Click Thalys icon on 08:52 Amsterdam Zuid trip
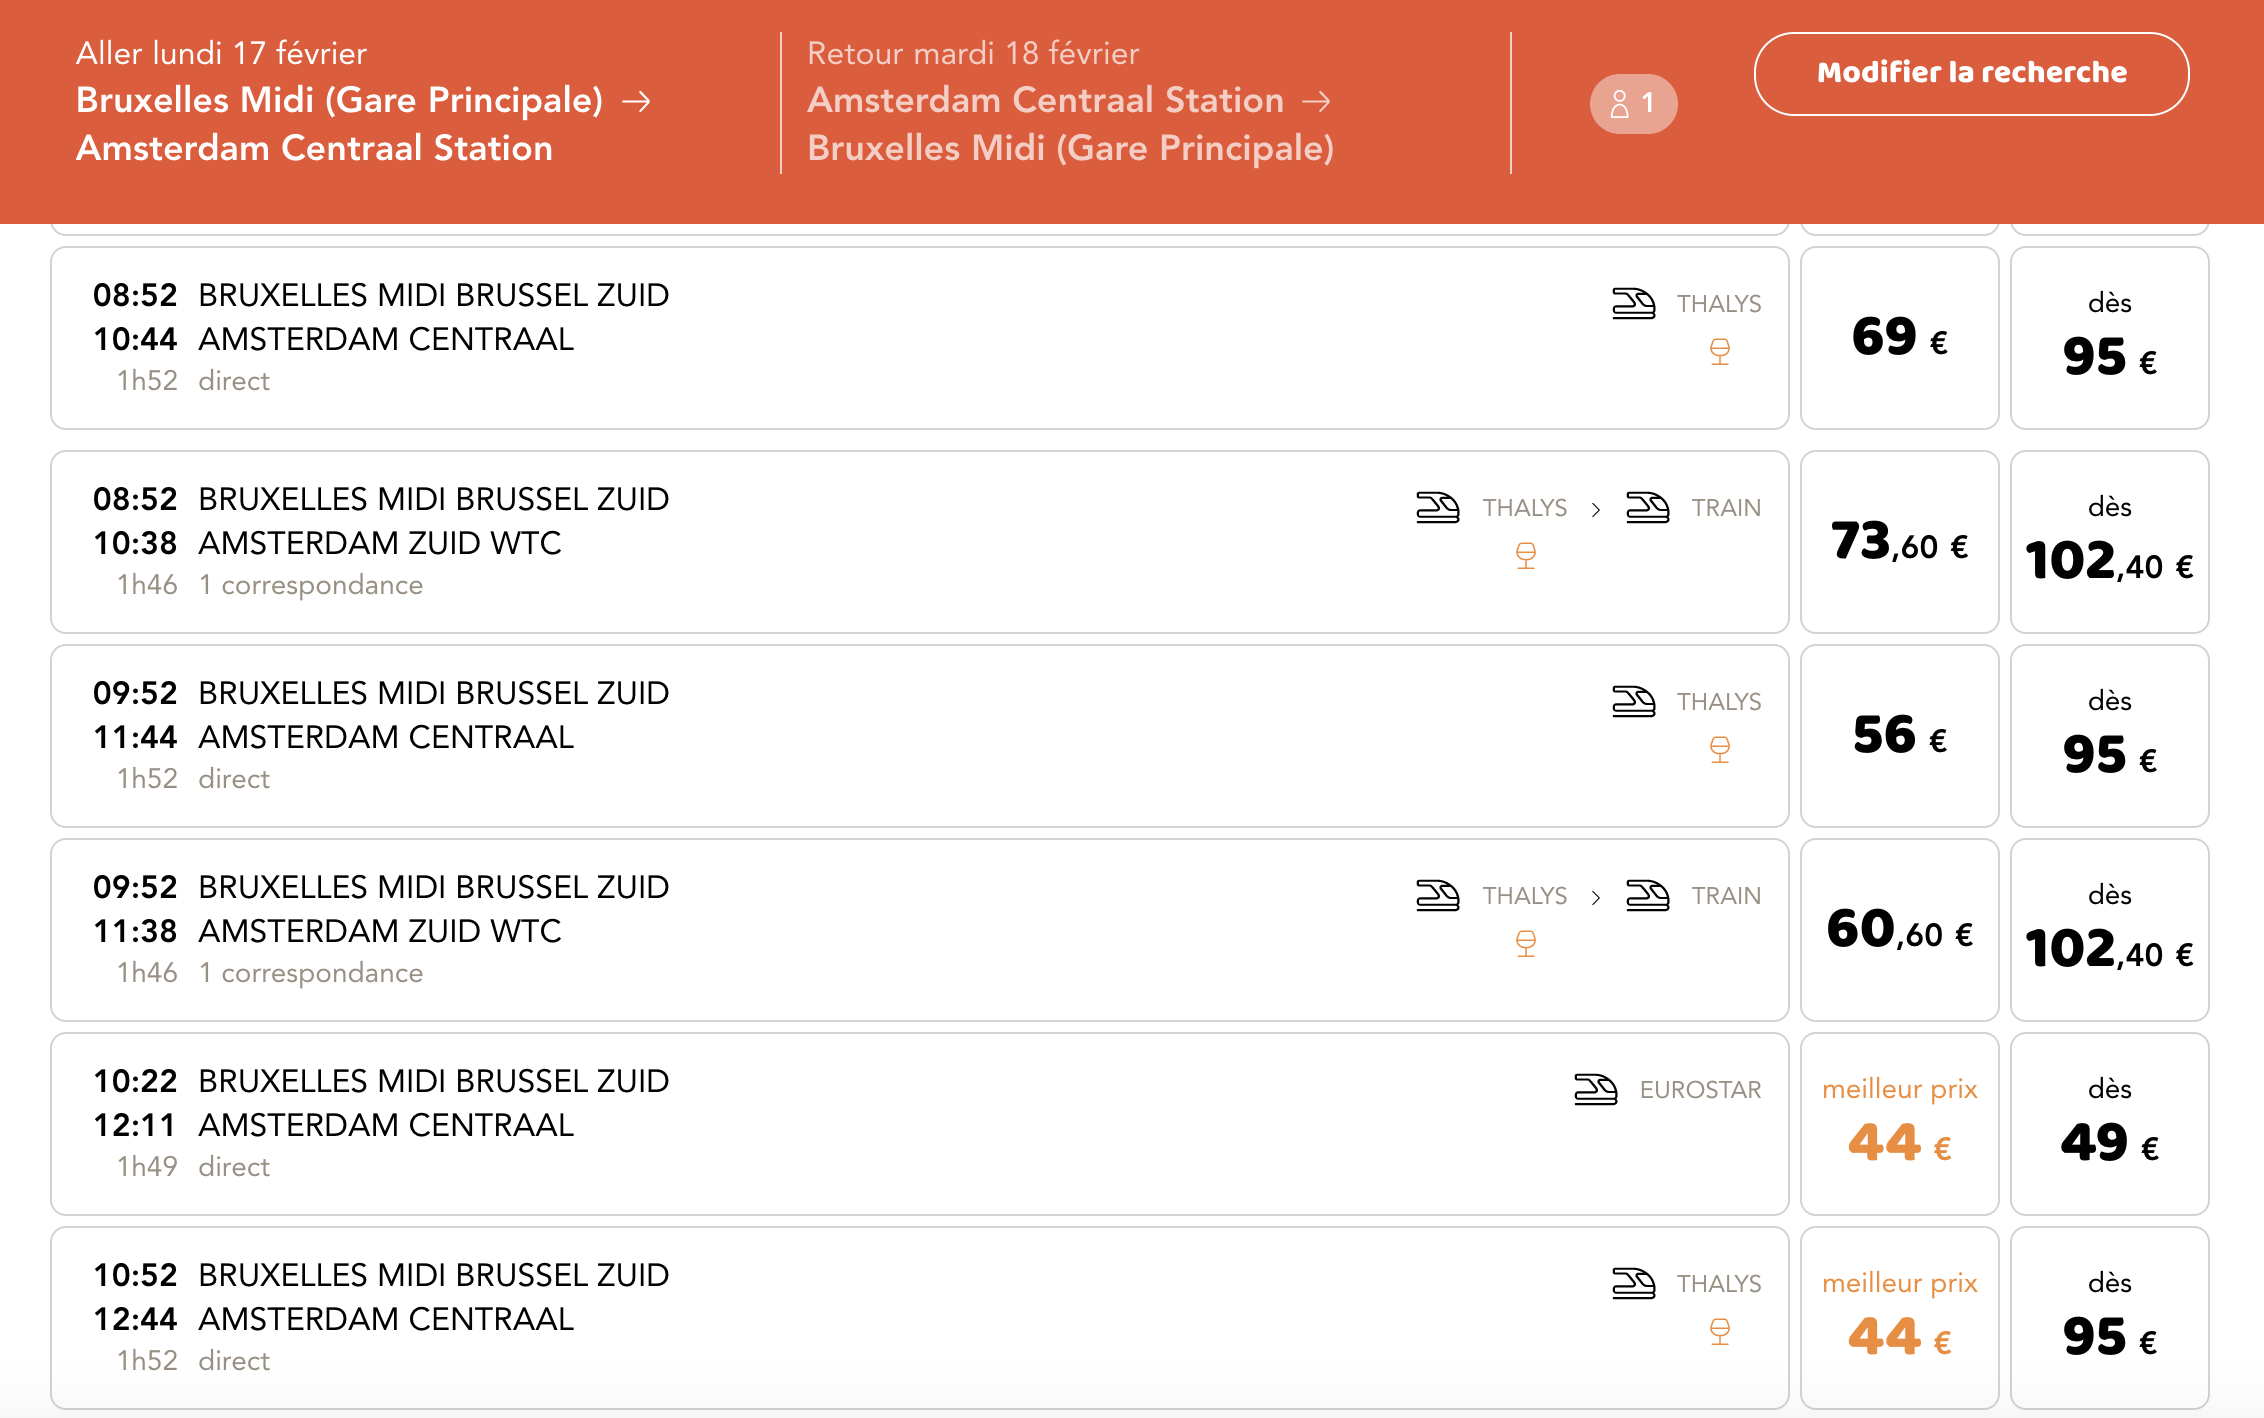Image resolution: width=2264 pixels, height=1418 pixels. point(1437,507)
